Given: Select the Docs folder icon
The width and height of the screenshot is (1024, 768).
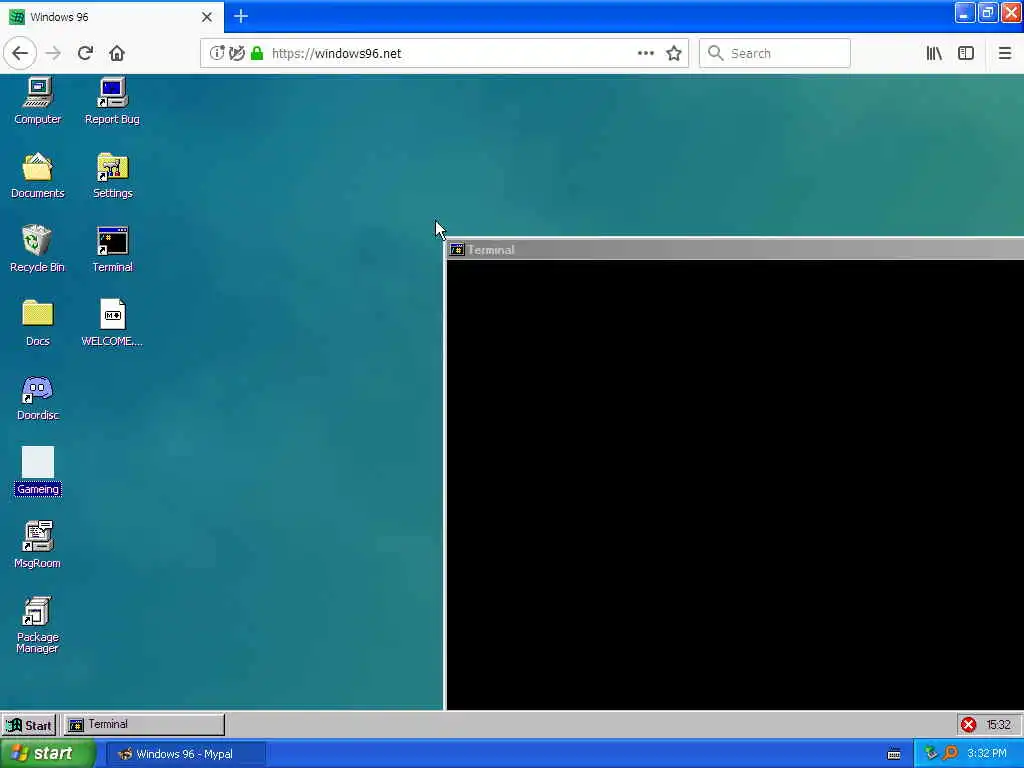Looking at the screenshot, I should 38,323.
